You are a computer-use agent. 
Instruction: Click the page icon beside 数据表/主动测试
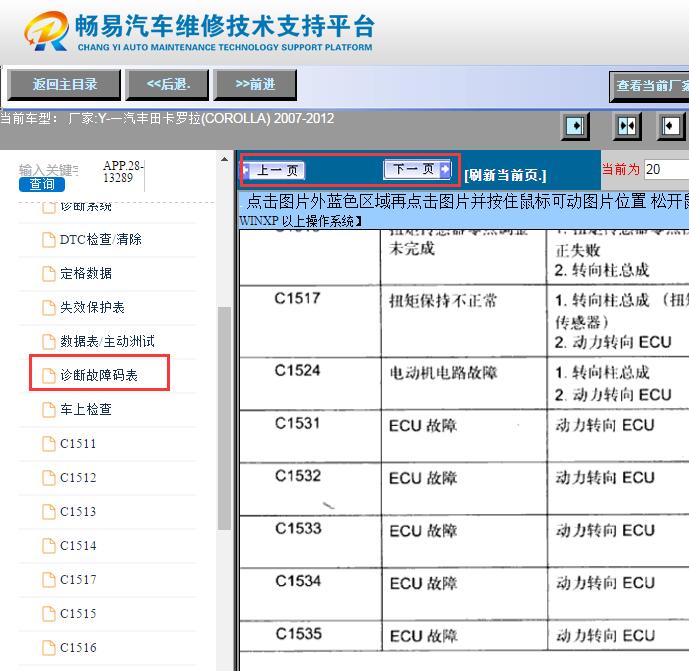point(48,342)
